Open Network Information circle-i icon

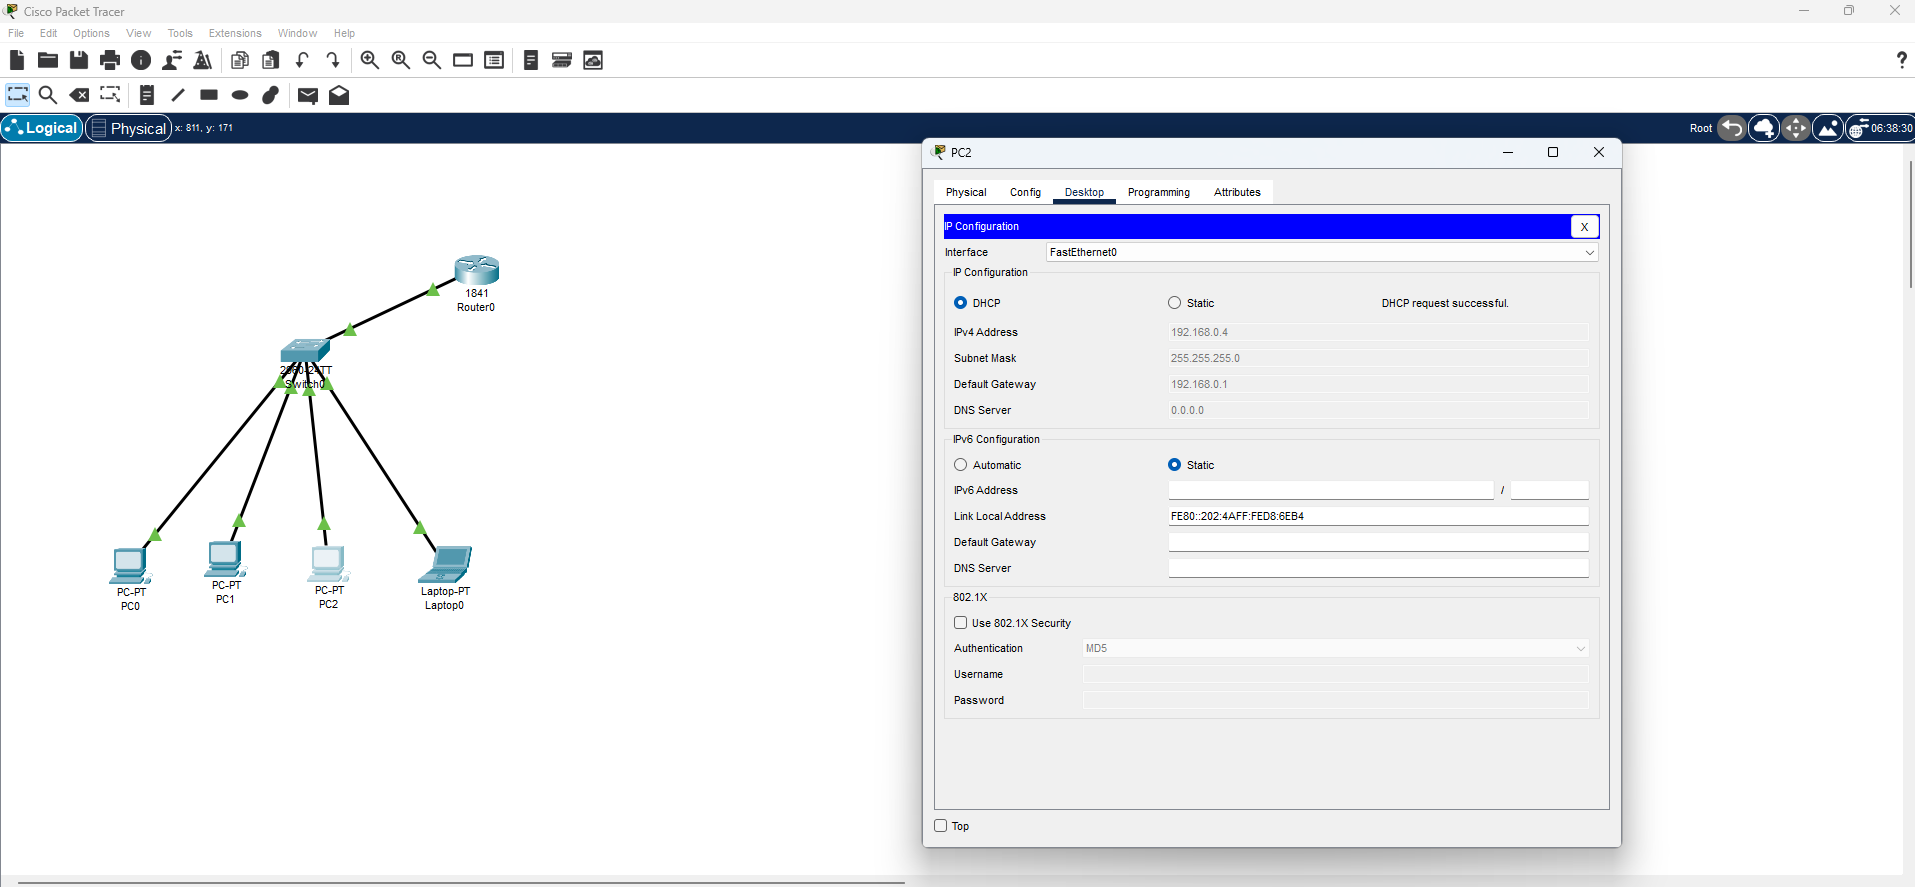141,60
